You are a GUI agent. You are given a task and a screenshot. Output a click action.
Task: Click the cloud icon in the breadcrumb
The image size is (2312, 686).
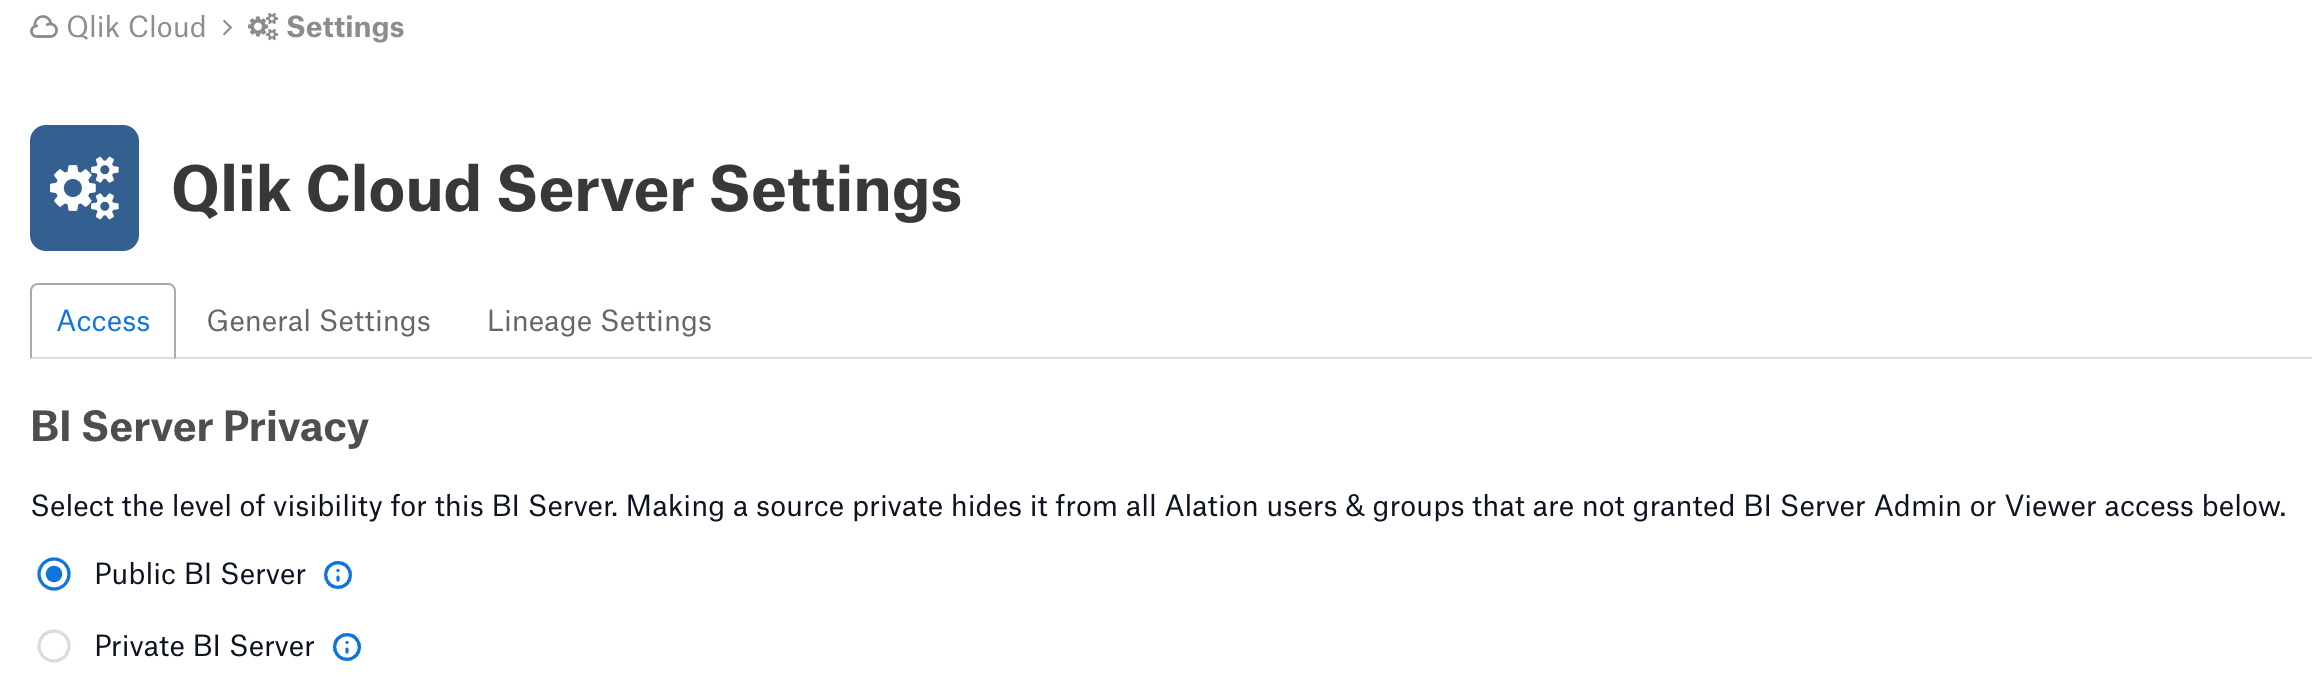tap(44, 27)
